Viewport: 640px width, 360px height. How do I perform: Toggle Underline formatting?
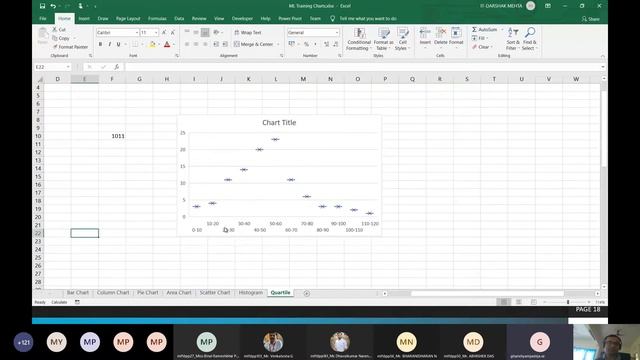(118, 44)
